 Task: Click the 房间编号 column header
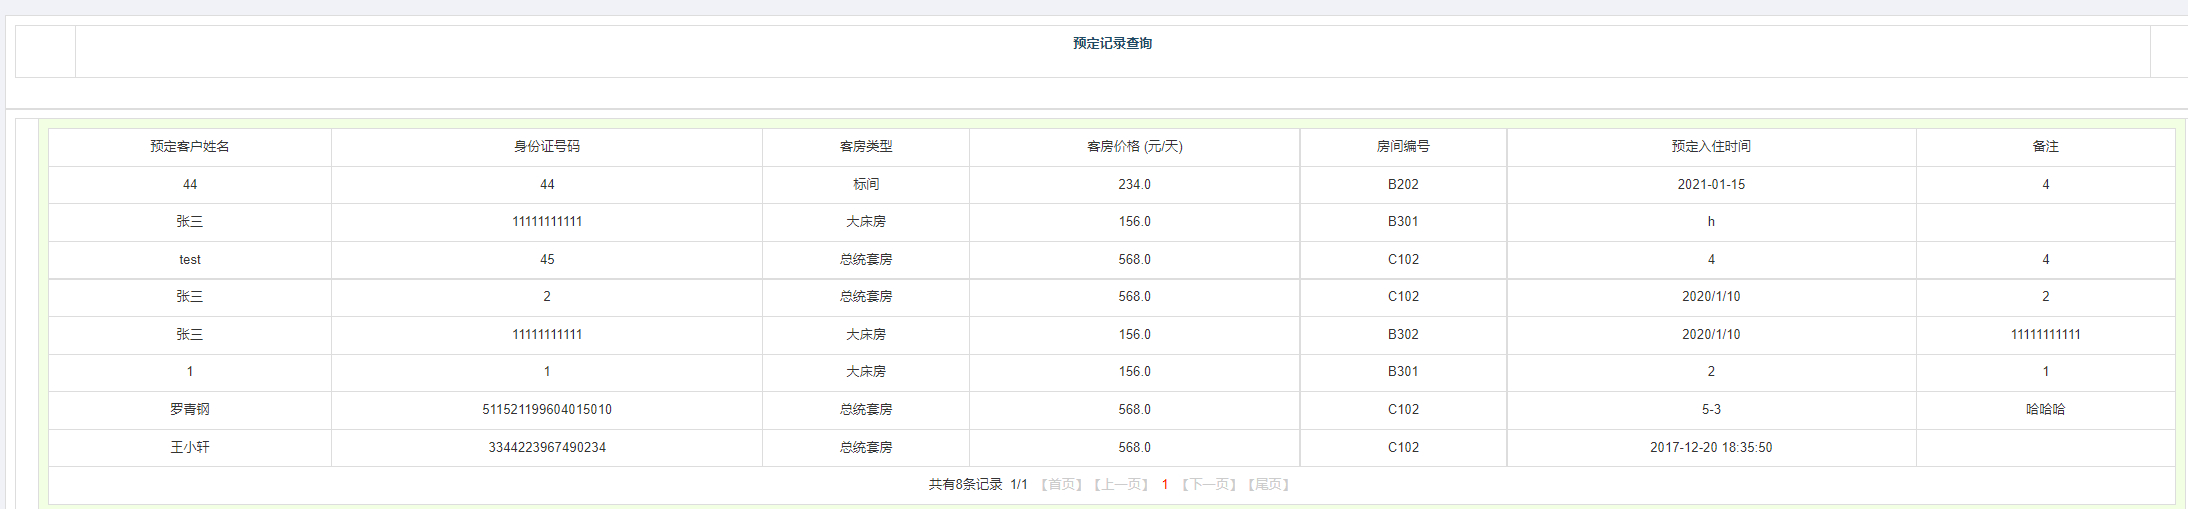[1403, 147]
